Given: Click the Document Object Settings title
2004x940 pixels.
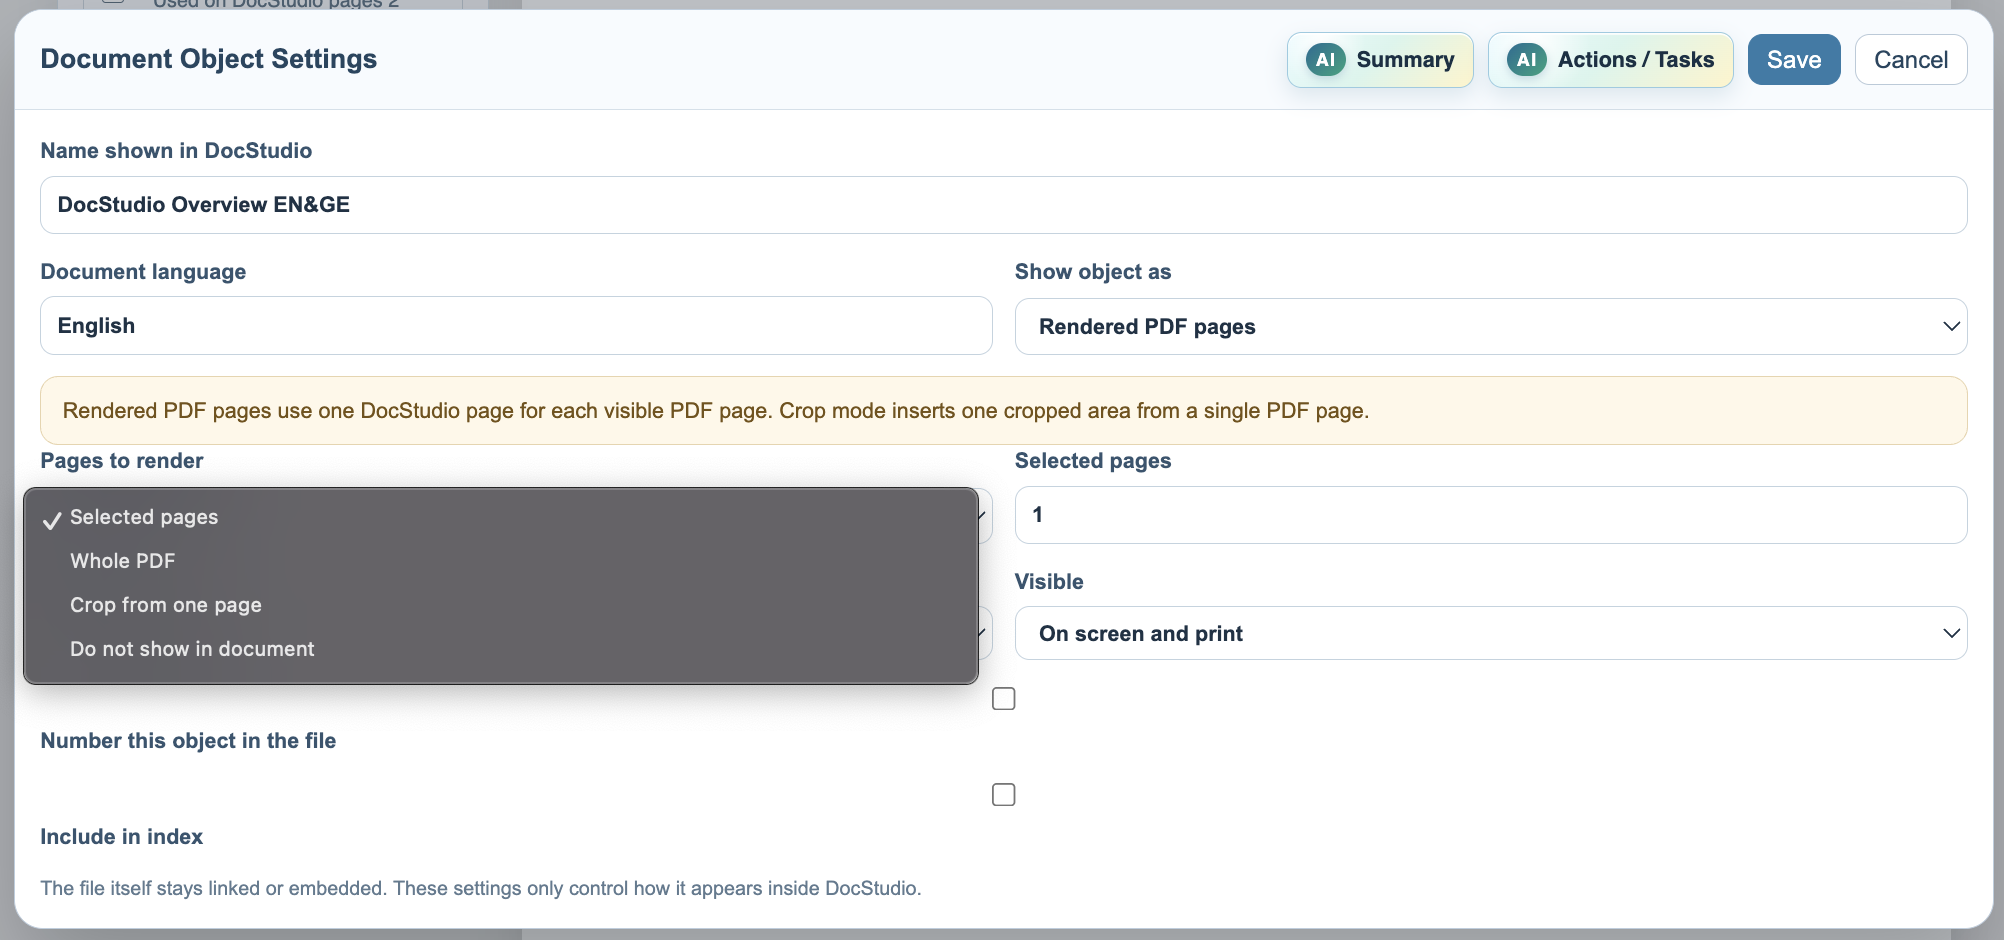Looking at the screenshot, I should point(208,59).
